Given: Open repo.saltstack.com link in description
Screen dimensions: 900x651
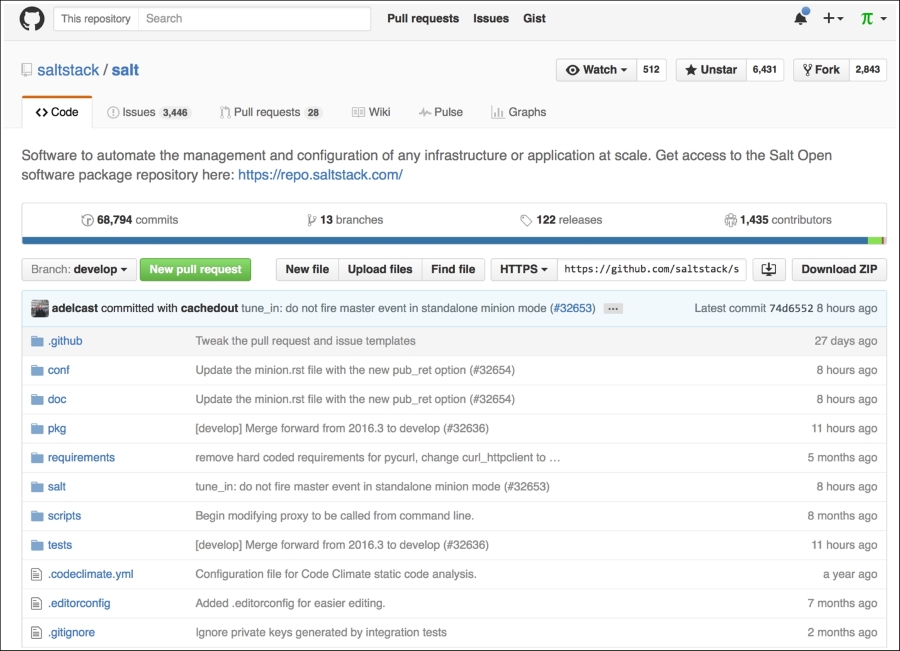Looking at the screenshot, I should (320, 175).
